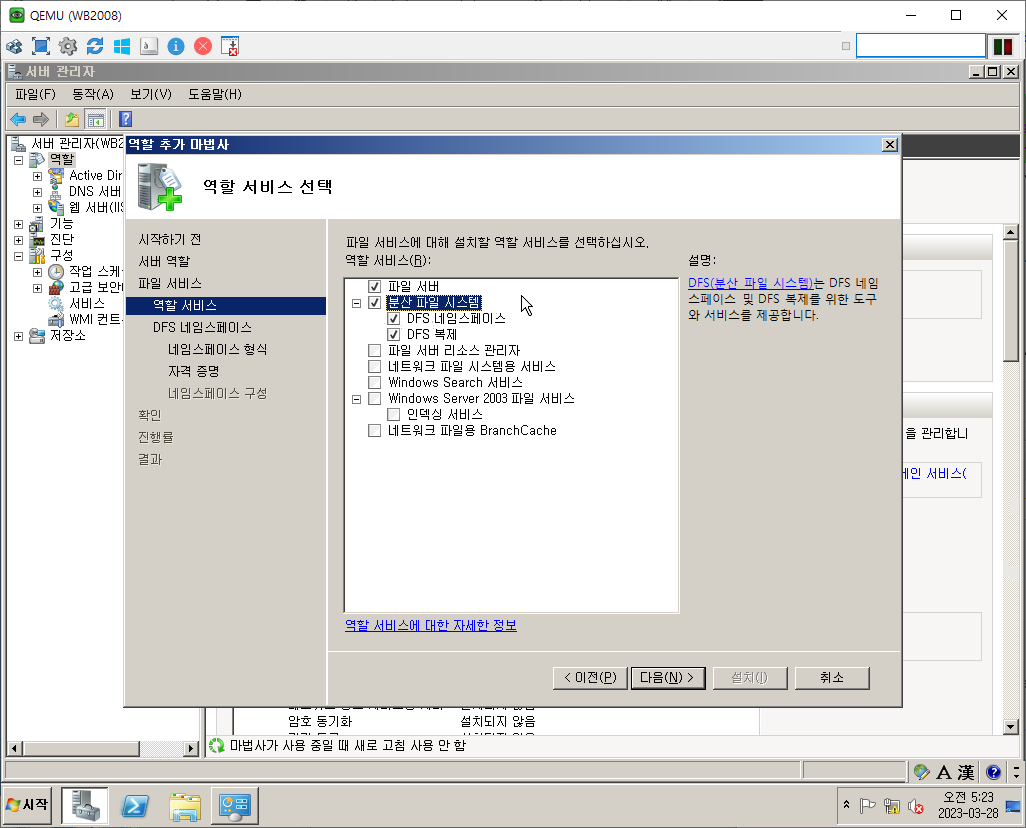Screen dimensions: 1026x828
Task: Click the screenshot save icon in QEMU toolbar
Action: (x=230, y=46)
